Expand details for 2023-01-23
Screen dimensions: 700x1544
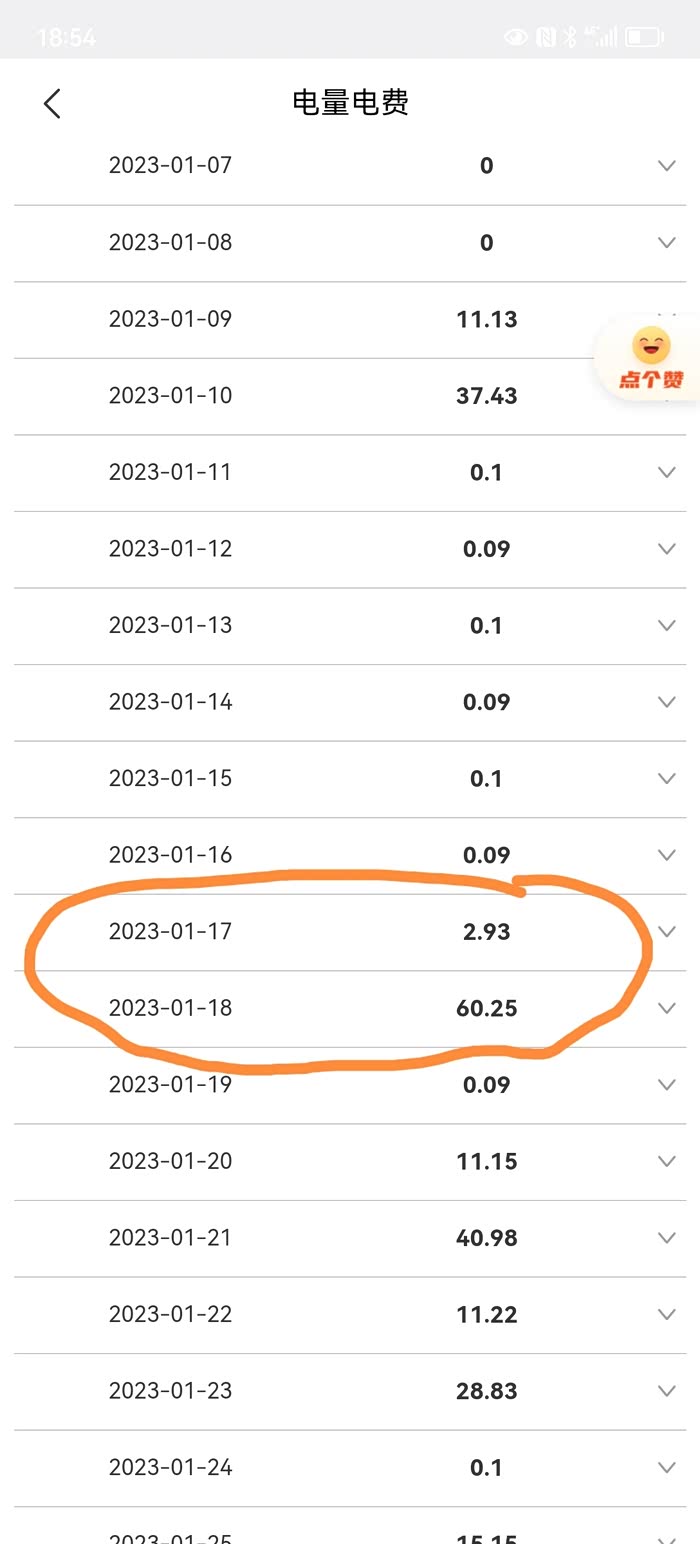[x=667, y=1391]
